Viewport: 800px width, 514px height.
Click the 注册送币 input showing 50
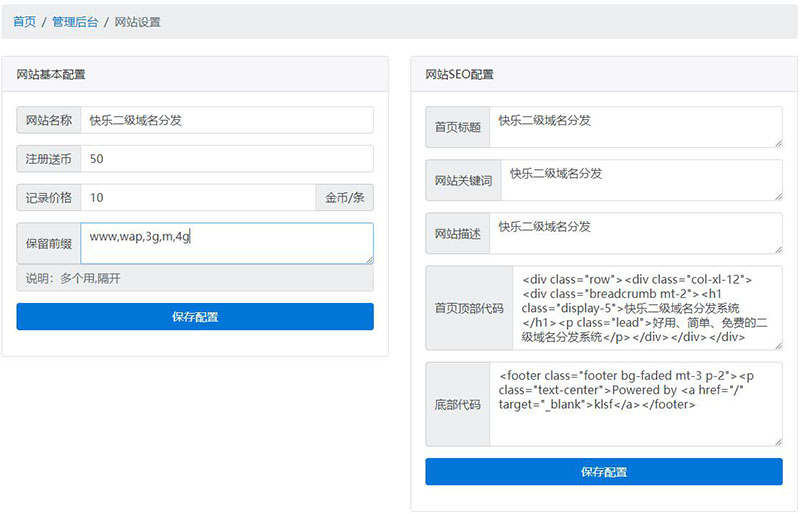click(x=226, y=159)
